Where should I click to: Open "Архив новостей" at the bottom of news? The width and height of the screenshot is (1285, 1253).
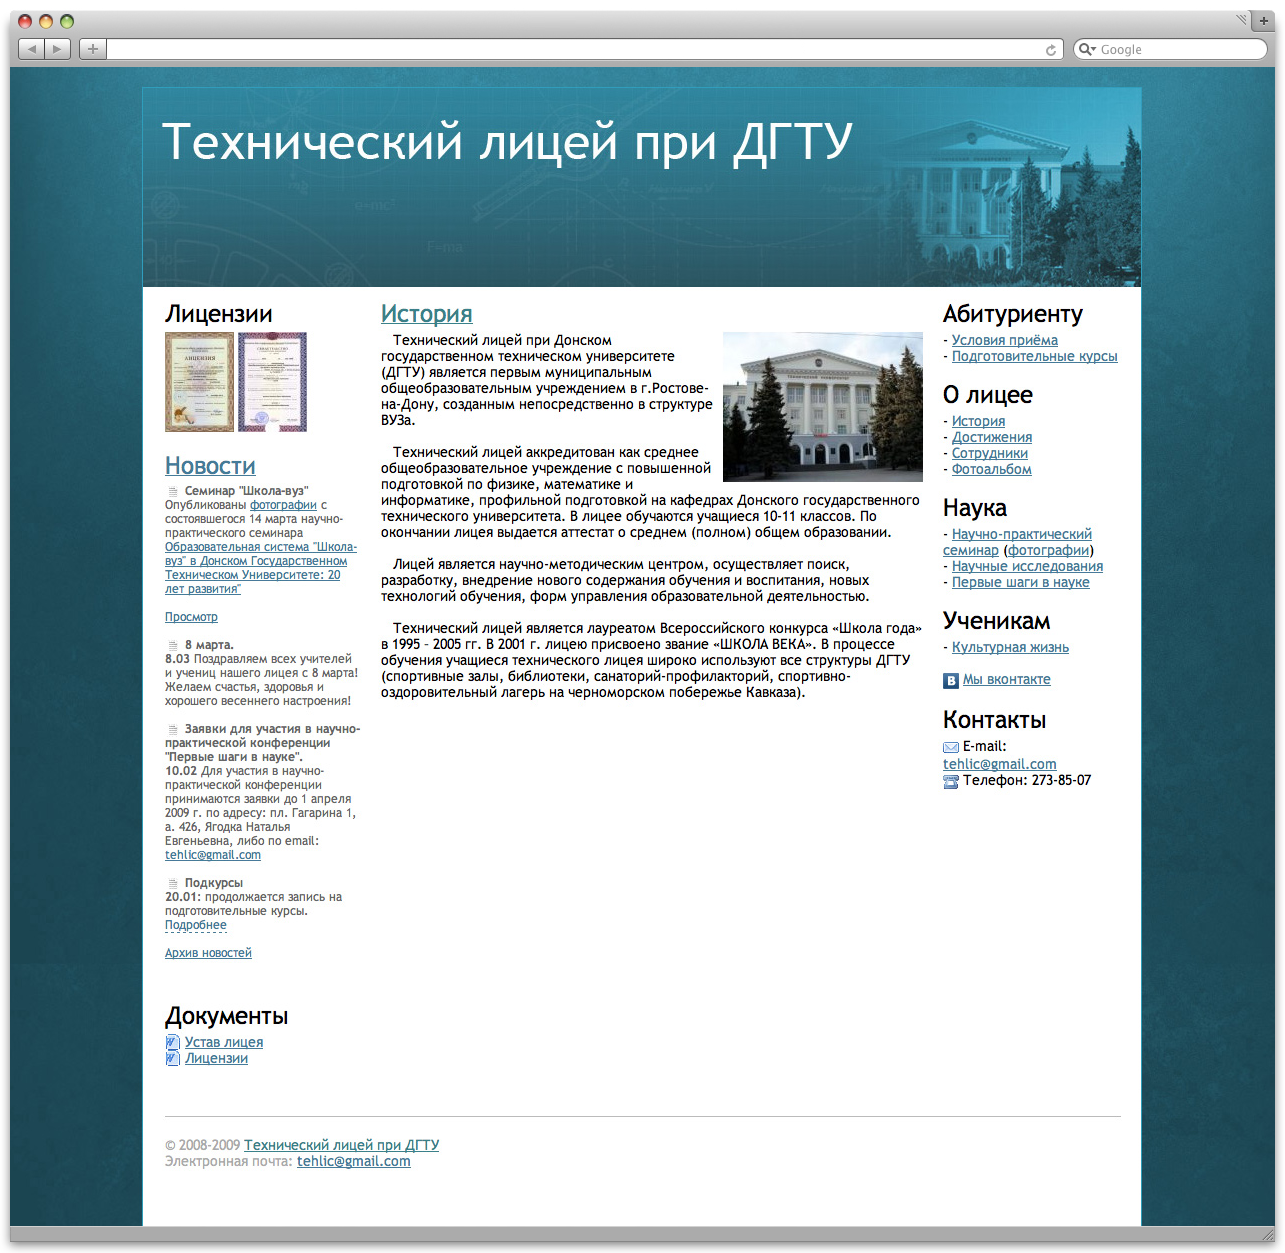click(x=208, y=952)
